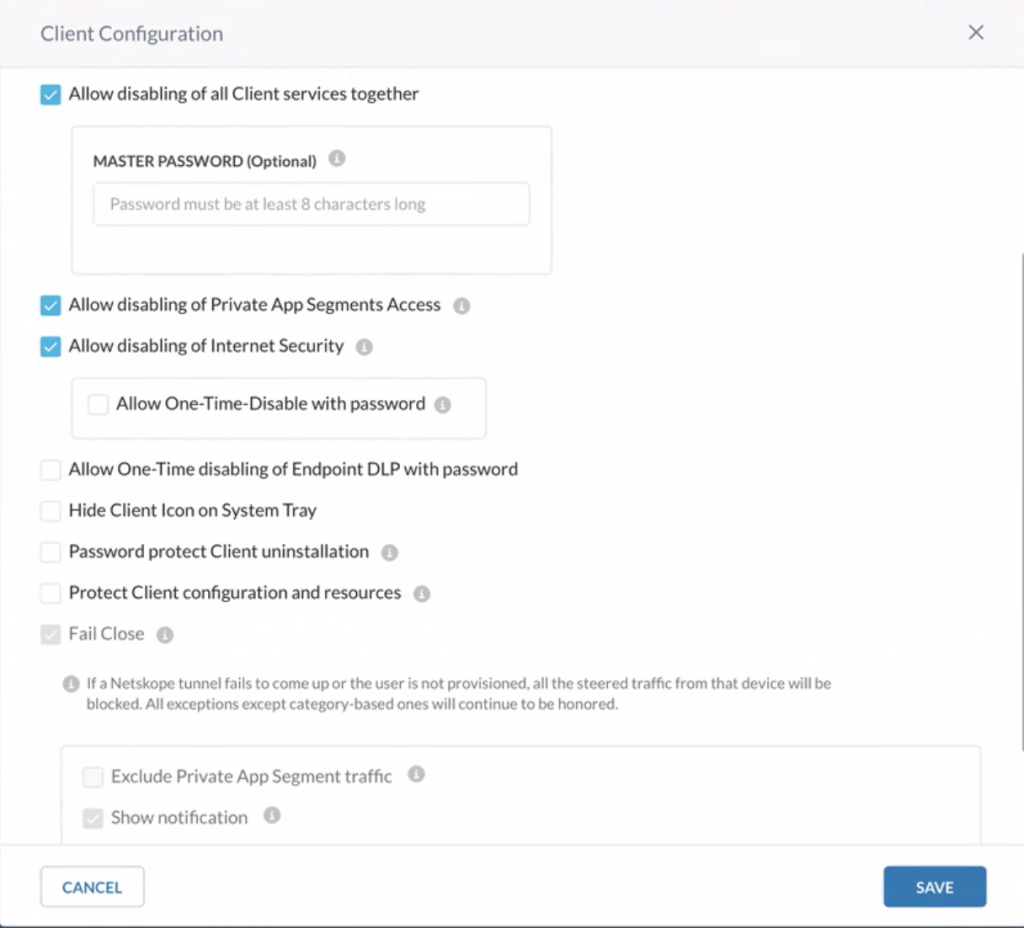Click info icon beside Master Password label
The height and width of the screenshot is (928, 1024).
(337, 159)
